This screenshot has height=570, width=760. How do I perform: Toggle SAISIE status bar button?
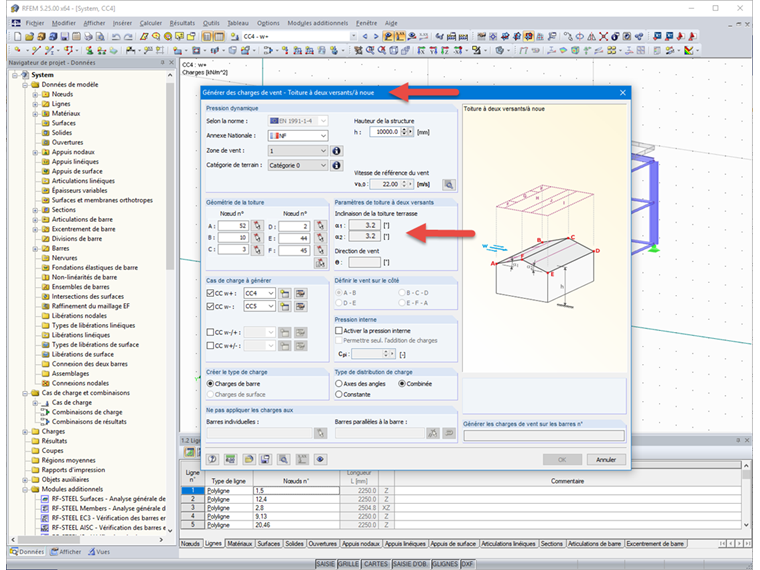(325, 564)
